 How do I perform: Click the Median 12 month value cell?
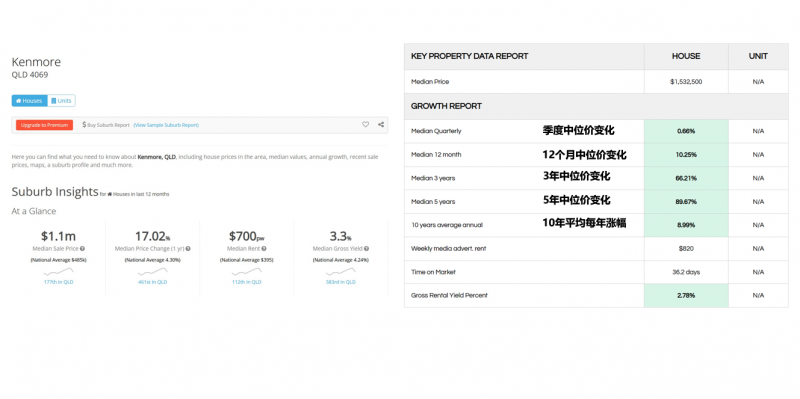click(686, 155)
